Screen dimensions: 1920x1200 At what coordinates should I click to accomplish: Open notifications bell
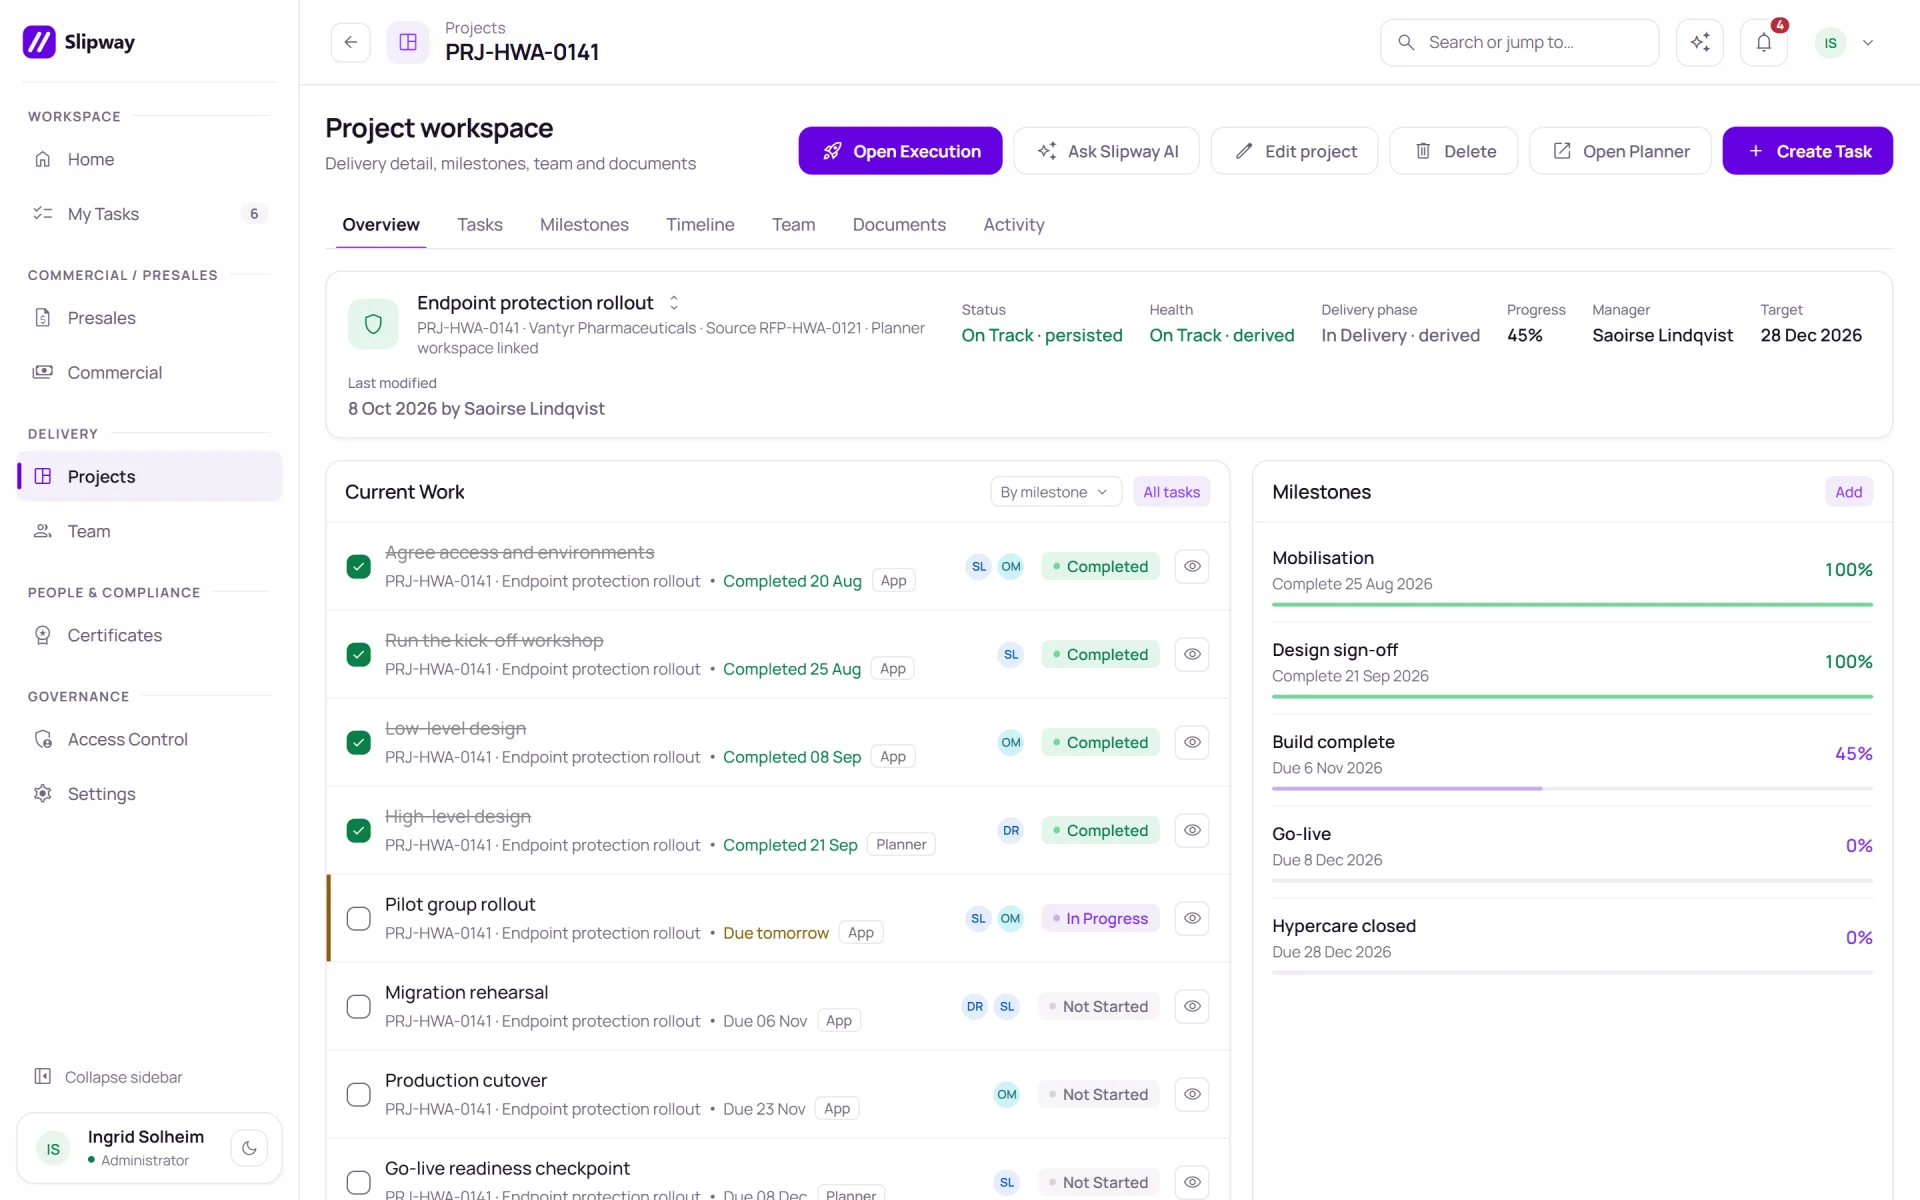(x=1764, y=42)
